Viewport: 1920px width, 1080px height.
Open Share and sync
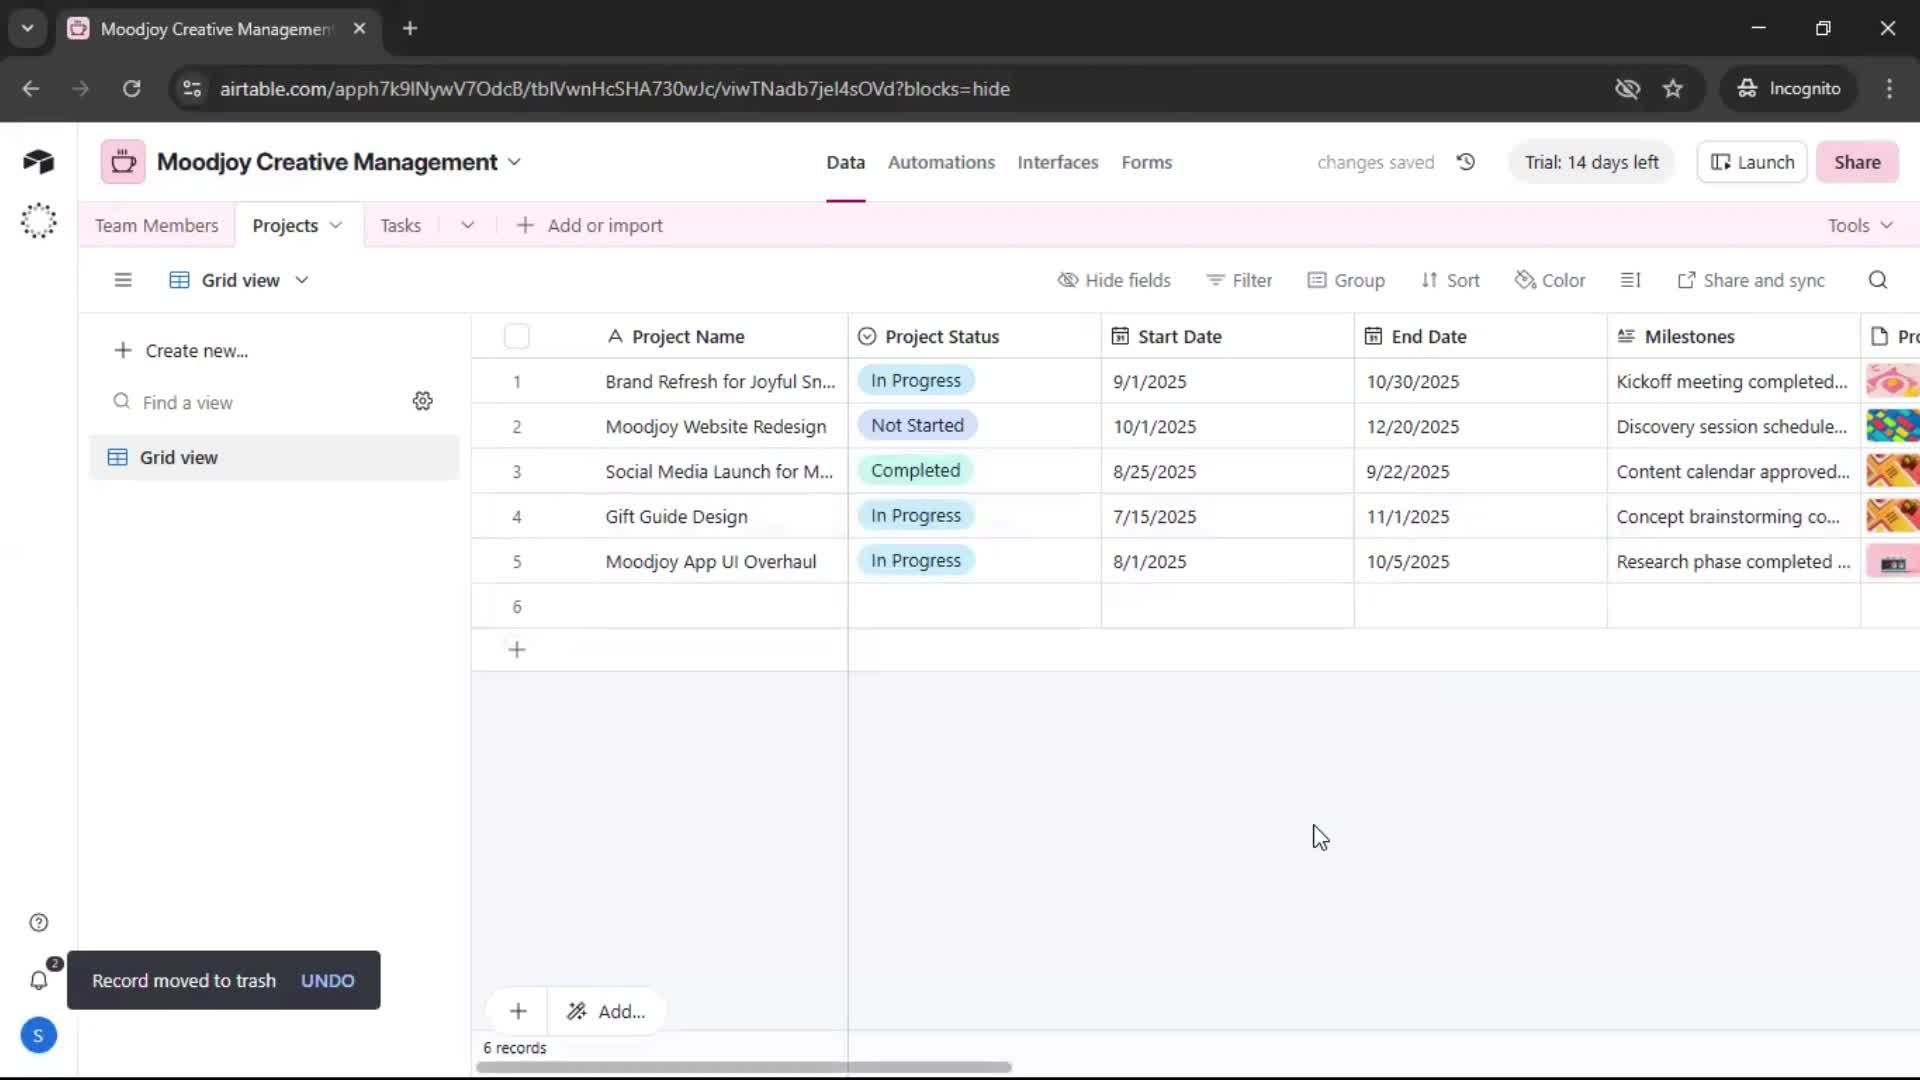click(x=1751, y=280)
